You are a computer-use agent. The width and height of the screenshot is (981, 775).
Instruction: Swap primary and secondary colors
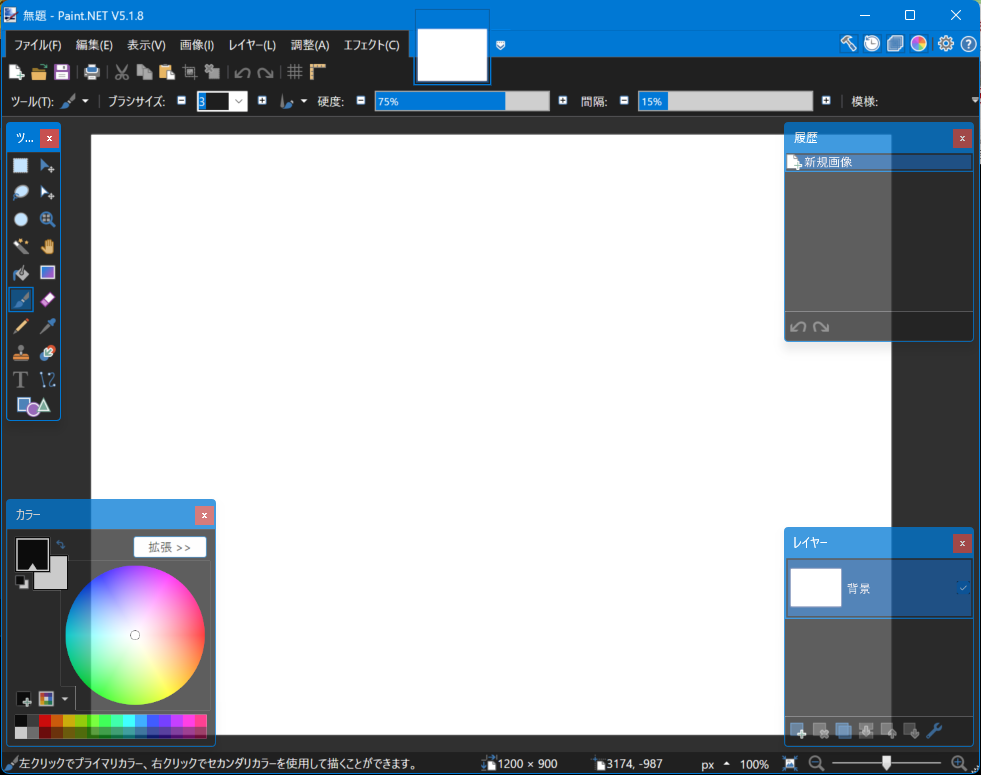[61, 545]
